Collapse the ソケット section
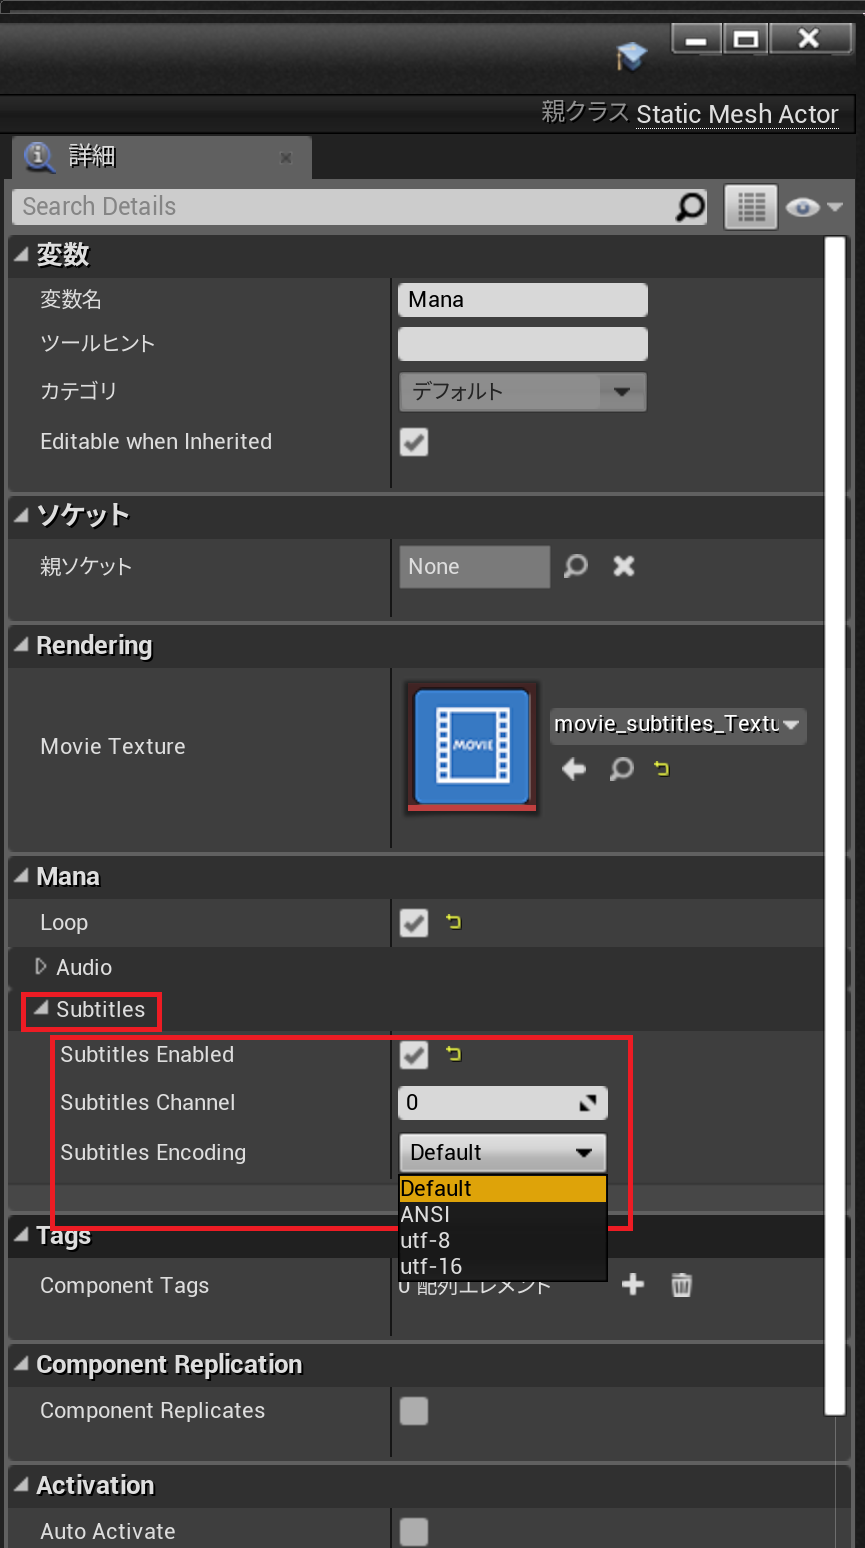Image resolution: width=865 pixels, height=1548 pixels. tap(22, 515)
